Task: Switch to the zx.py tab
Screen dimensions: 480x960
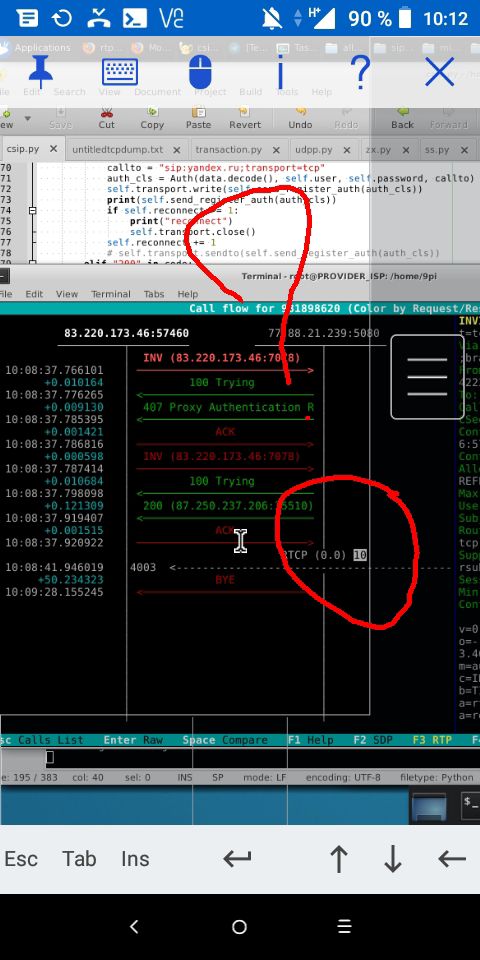Action: pos(378,149)
